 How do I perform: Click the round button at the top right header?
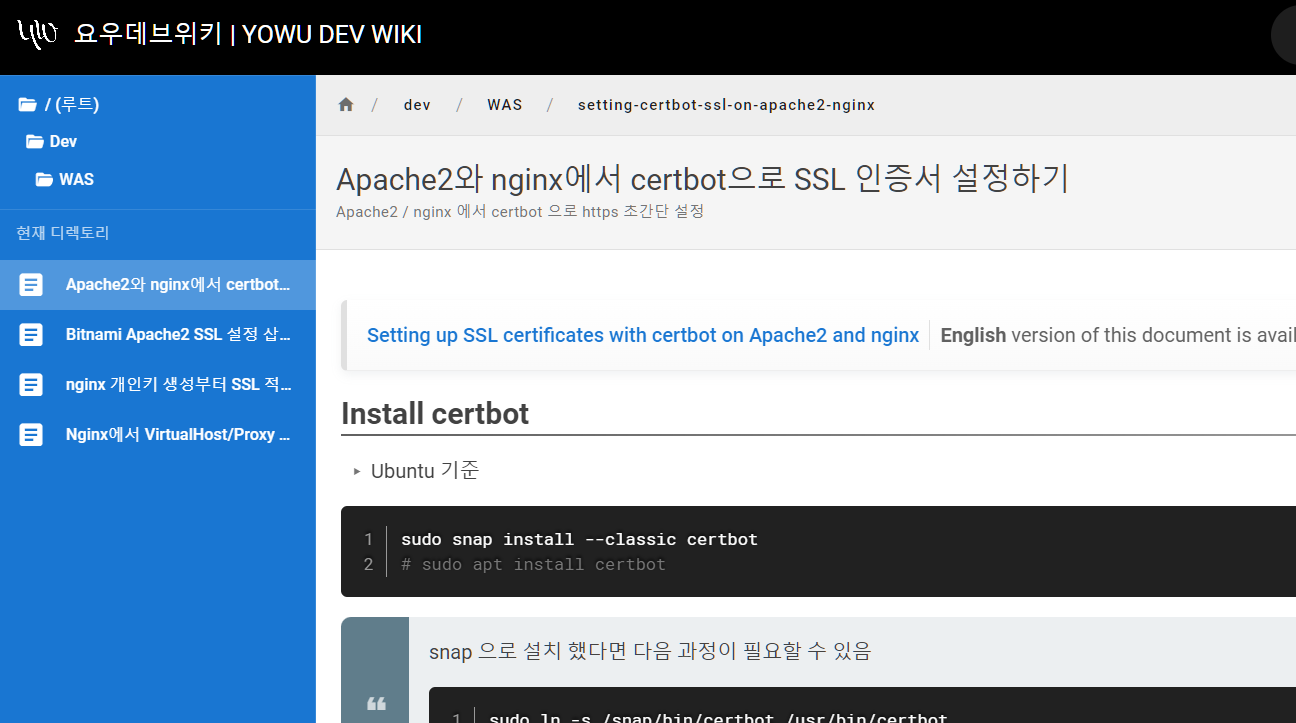1284,35
